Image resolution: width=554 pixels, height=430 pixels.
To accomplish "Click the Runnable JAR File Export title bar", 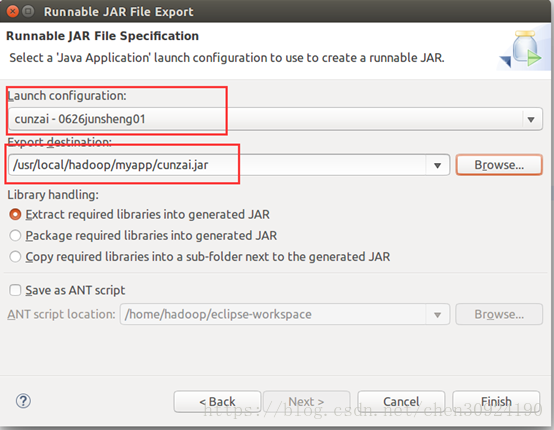I will click(277, 11).
